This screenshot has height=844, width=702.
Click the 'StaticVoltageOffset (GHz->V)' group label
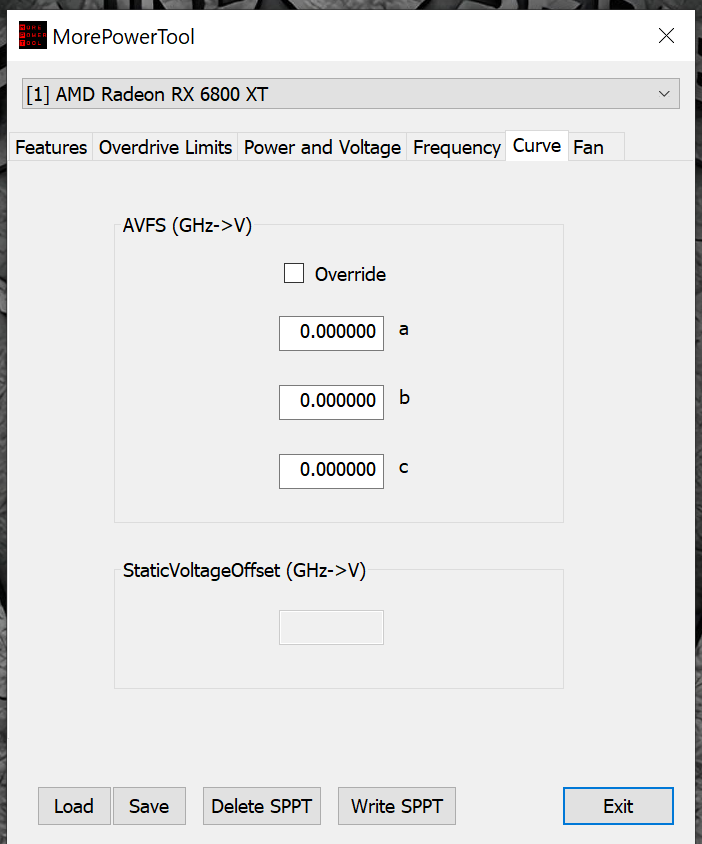(x=244, y=570)
